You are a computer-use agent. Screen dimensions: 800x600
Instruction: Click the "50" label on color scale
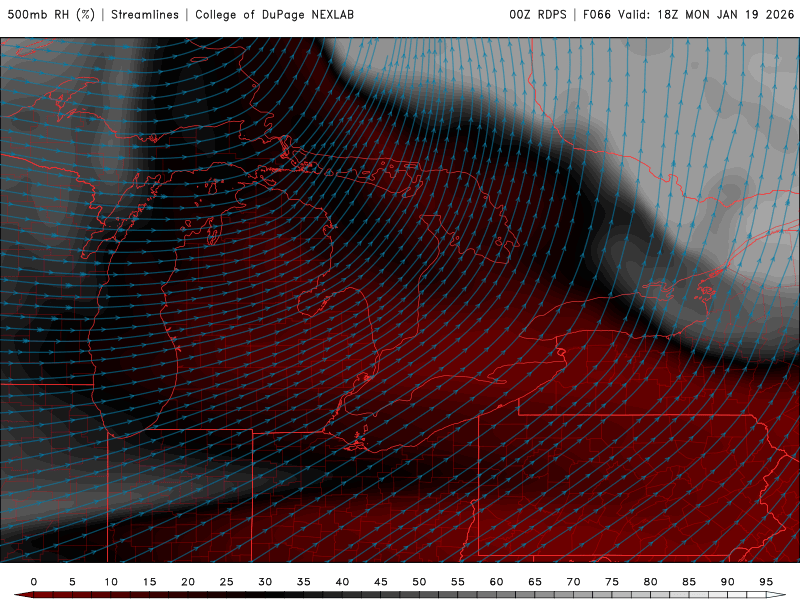click(419, 582)
